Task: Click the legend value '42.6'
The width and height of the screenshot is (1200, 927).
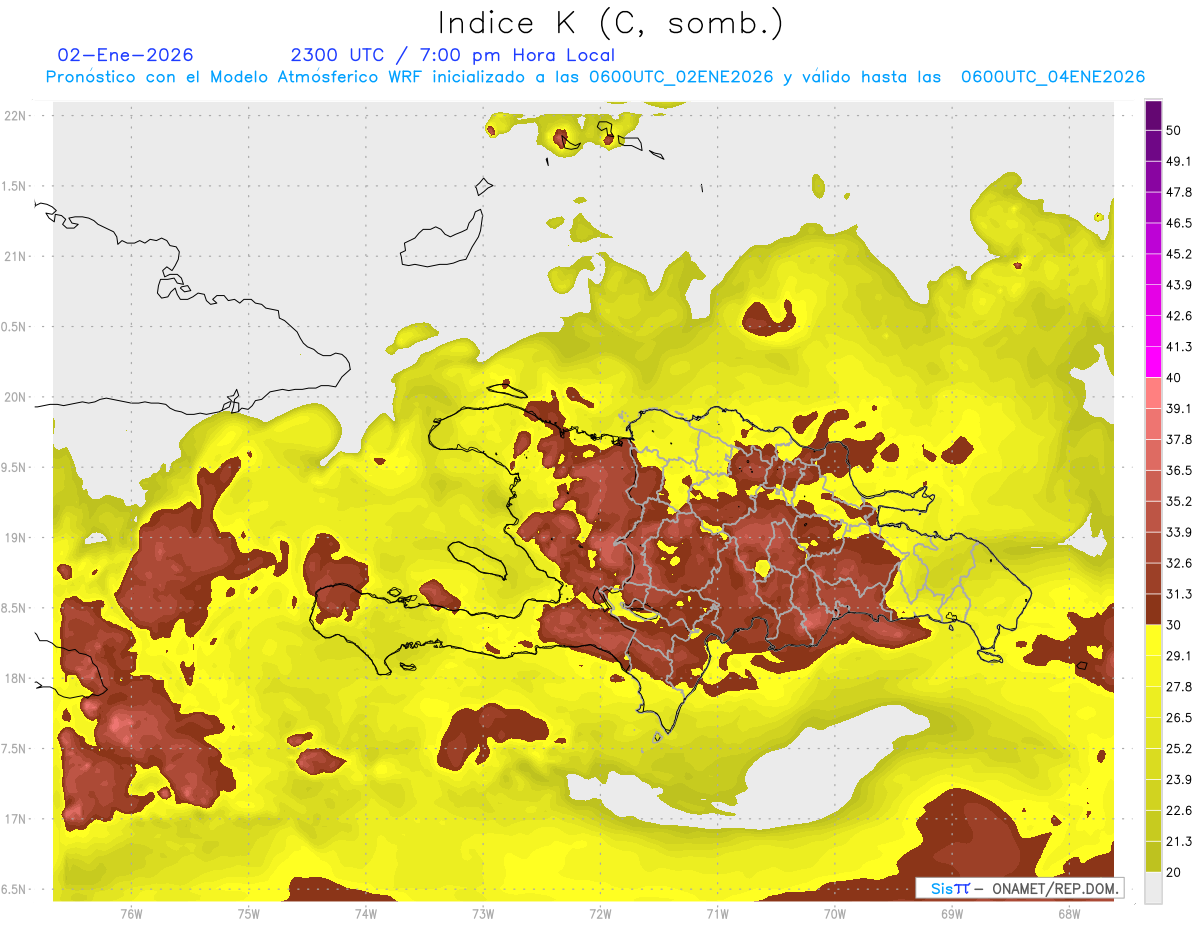Action: pos(1179,316)
